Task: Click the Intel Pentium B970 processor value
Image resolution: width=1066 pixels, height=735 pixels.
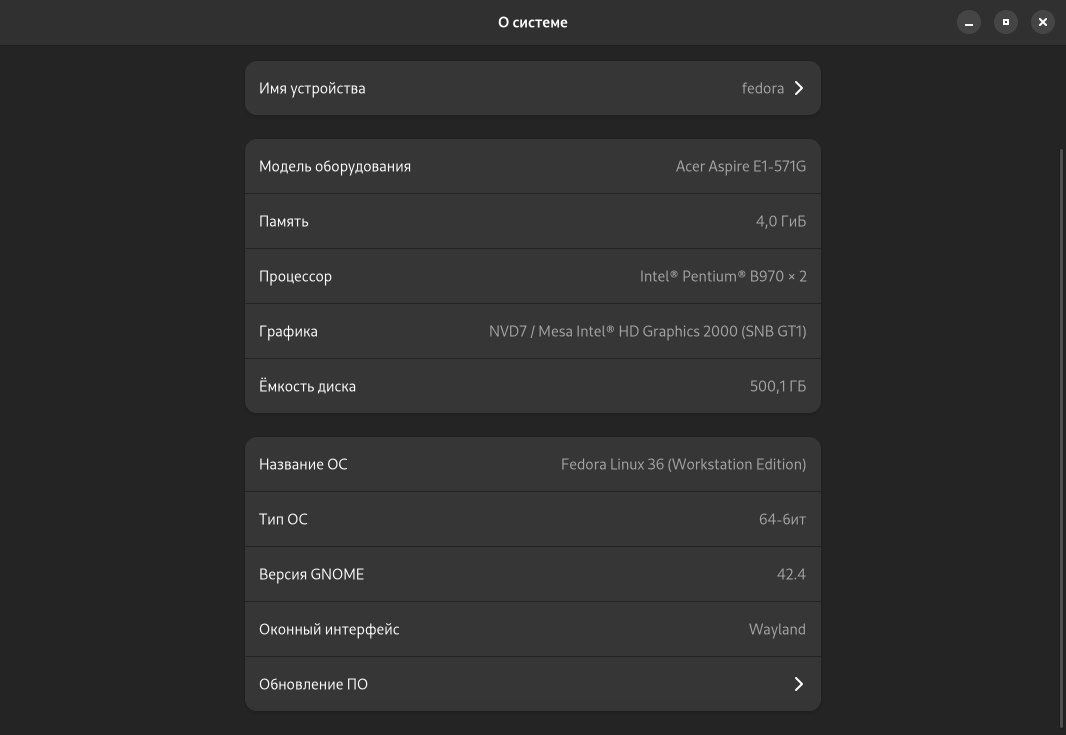Action: (722, 276)
